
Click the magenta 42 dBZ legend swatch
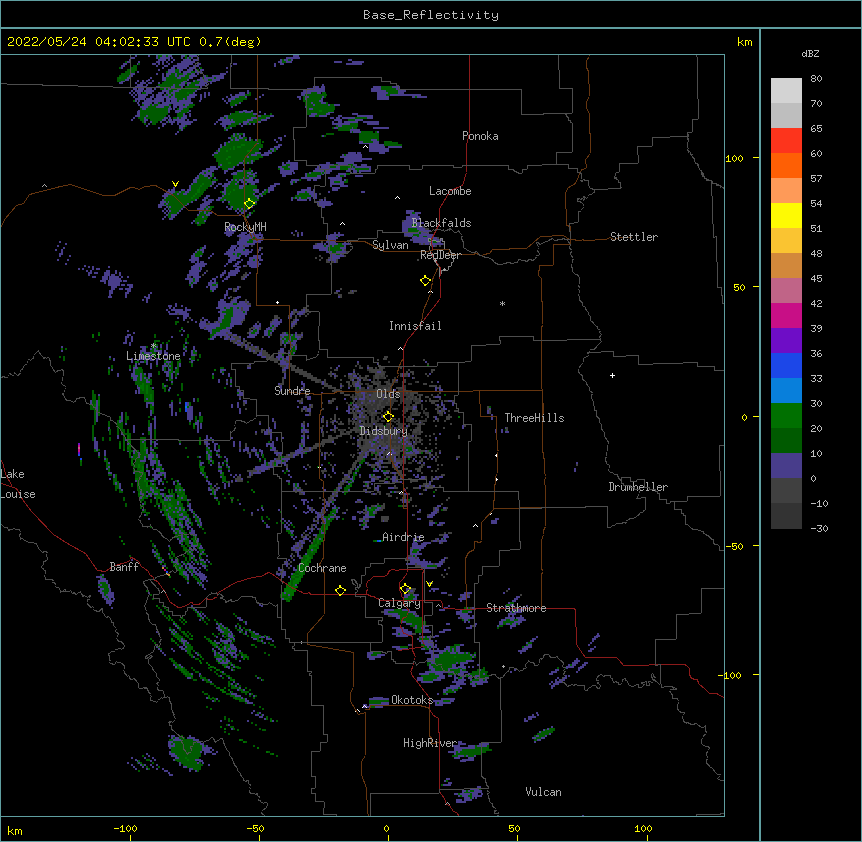tap(786, 315)
